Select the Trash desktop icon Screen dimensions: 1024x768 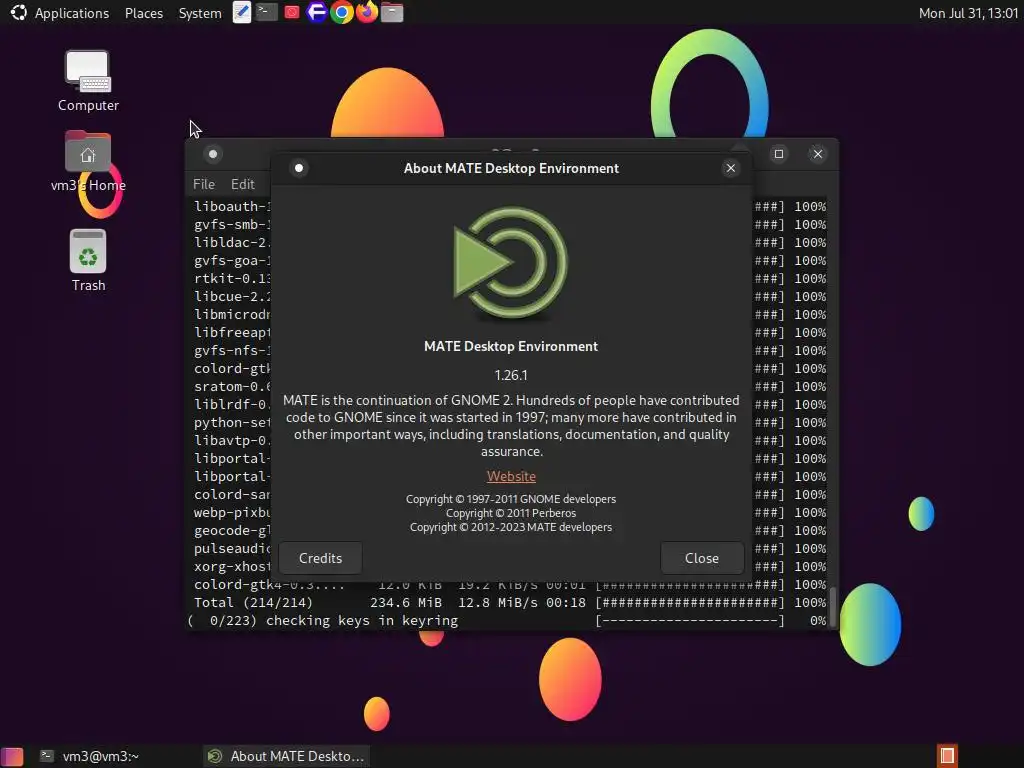(88, 261)
